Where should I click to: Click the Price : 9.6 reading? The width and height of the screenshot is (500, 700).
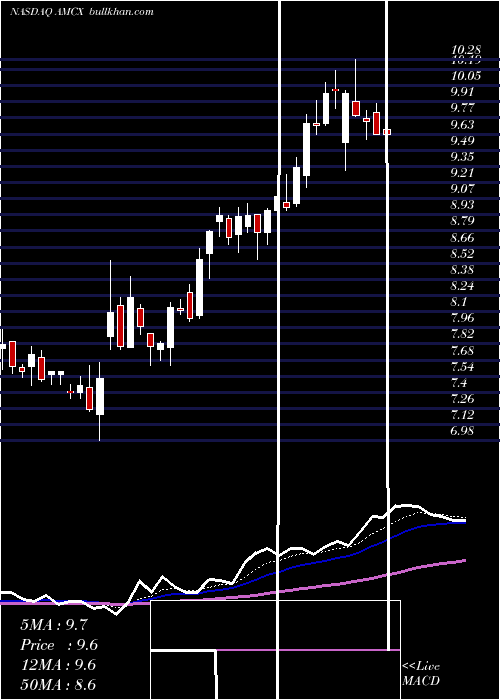[59, 645]
